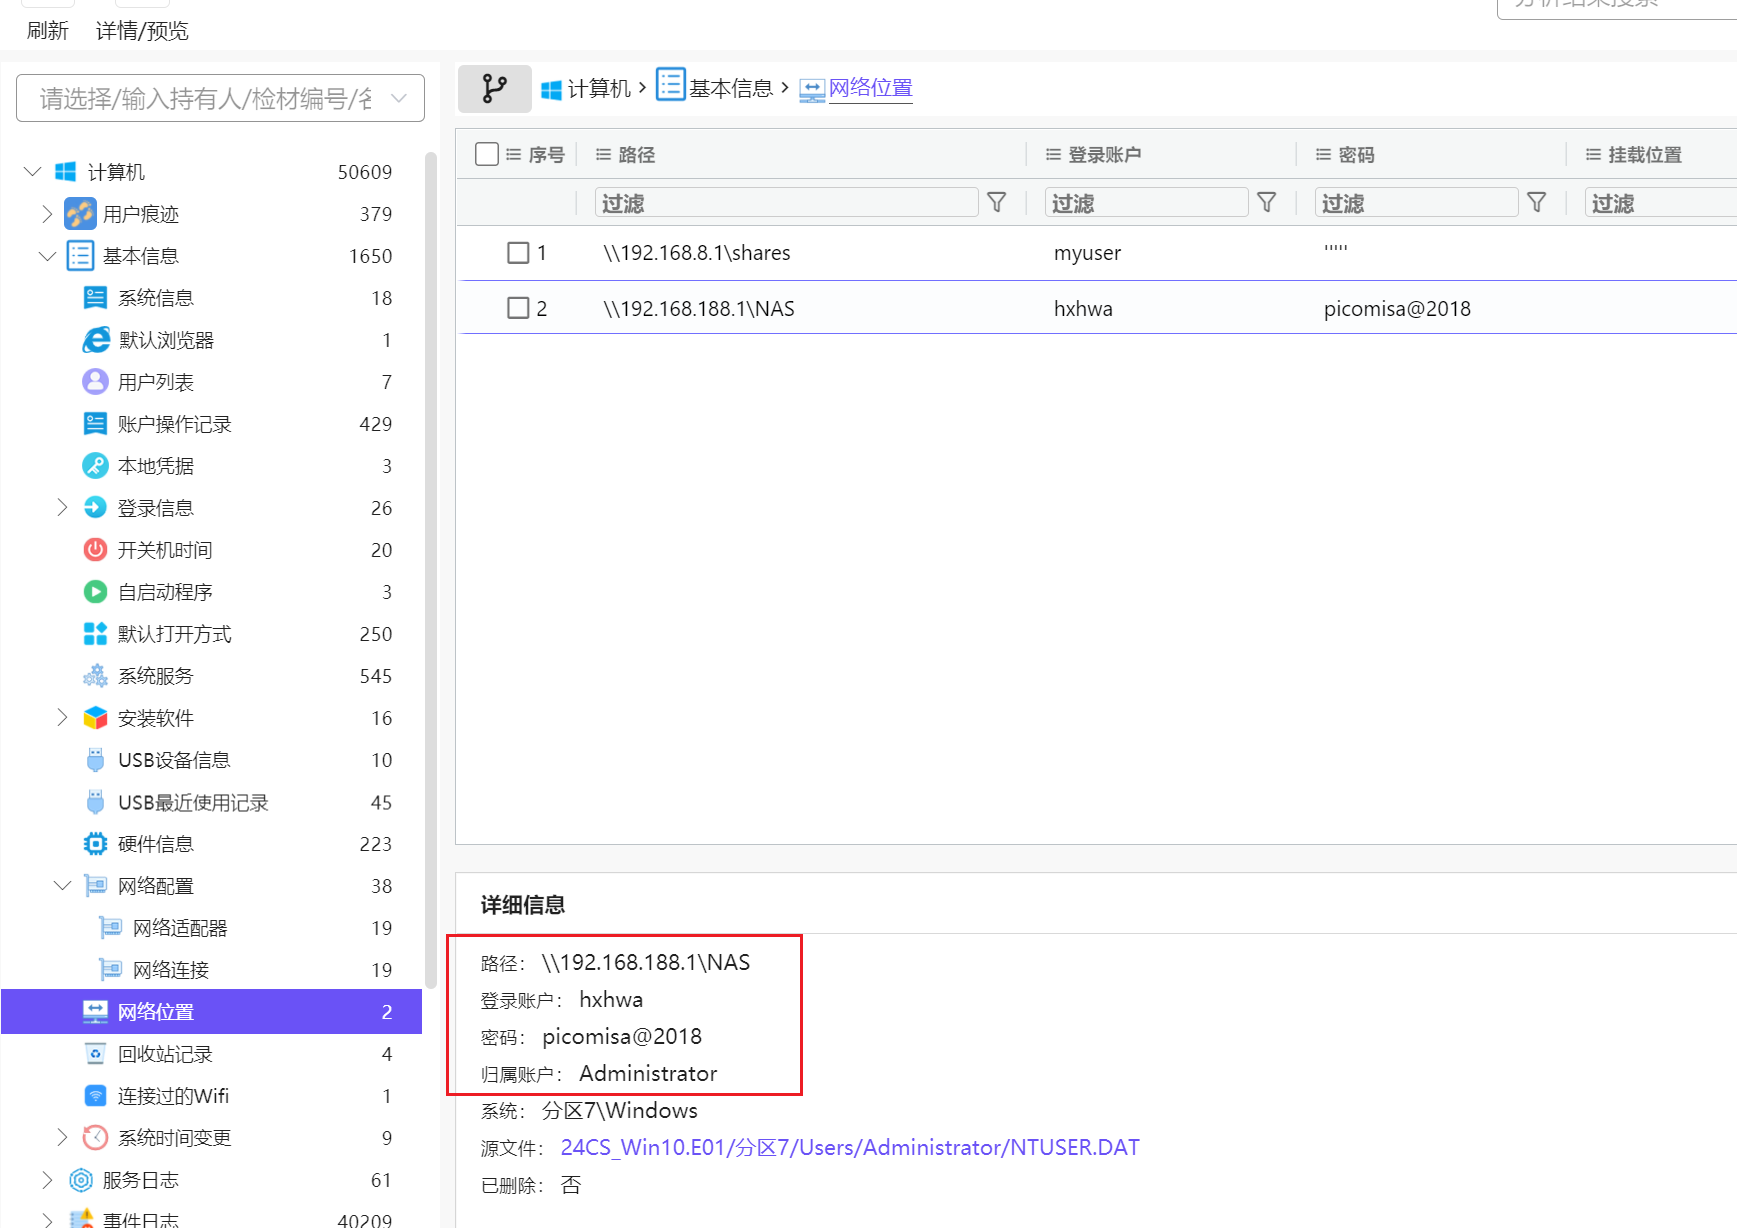Screen dimensions: 1737x1228
Task: Collapse the 网络配置 tree node
Action: tap(62, 886)
